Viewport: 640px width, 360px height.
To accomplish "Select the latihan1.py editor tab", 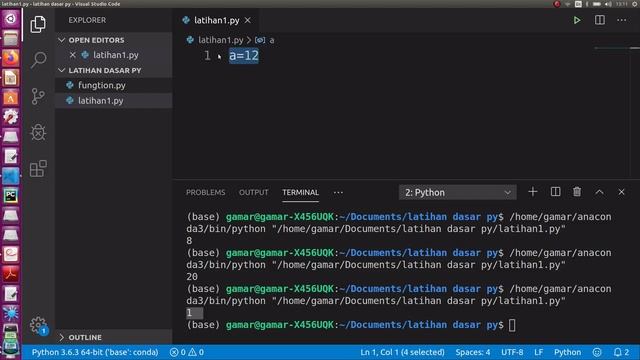I will [x=217, y=20].
